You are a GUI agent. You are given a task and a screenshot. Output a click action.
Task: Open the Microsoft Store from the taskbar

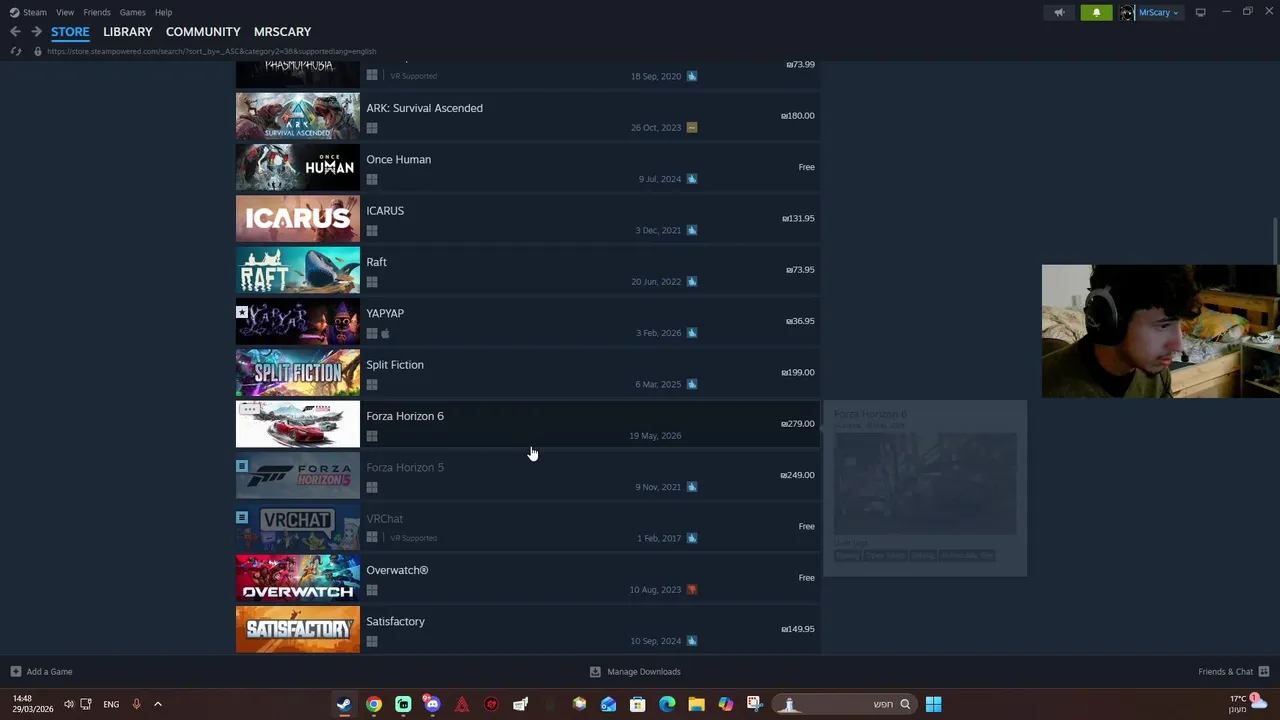[637, 704]
